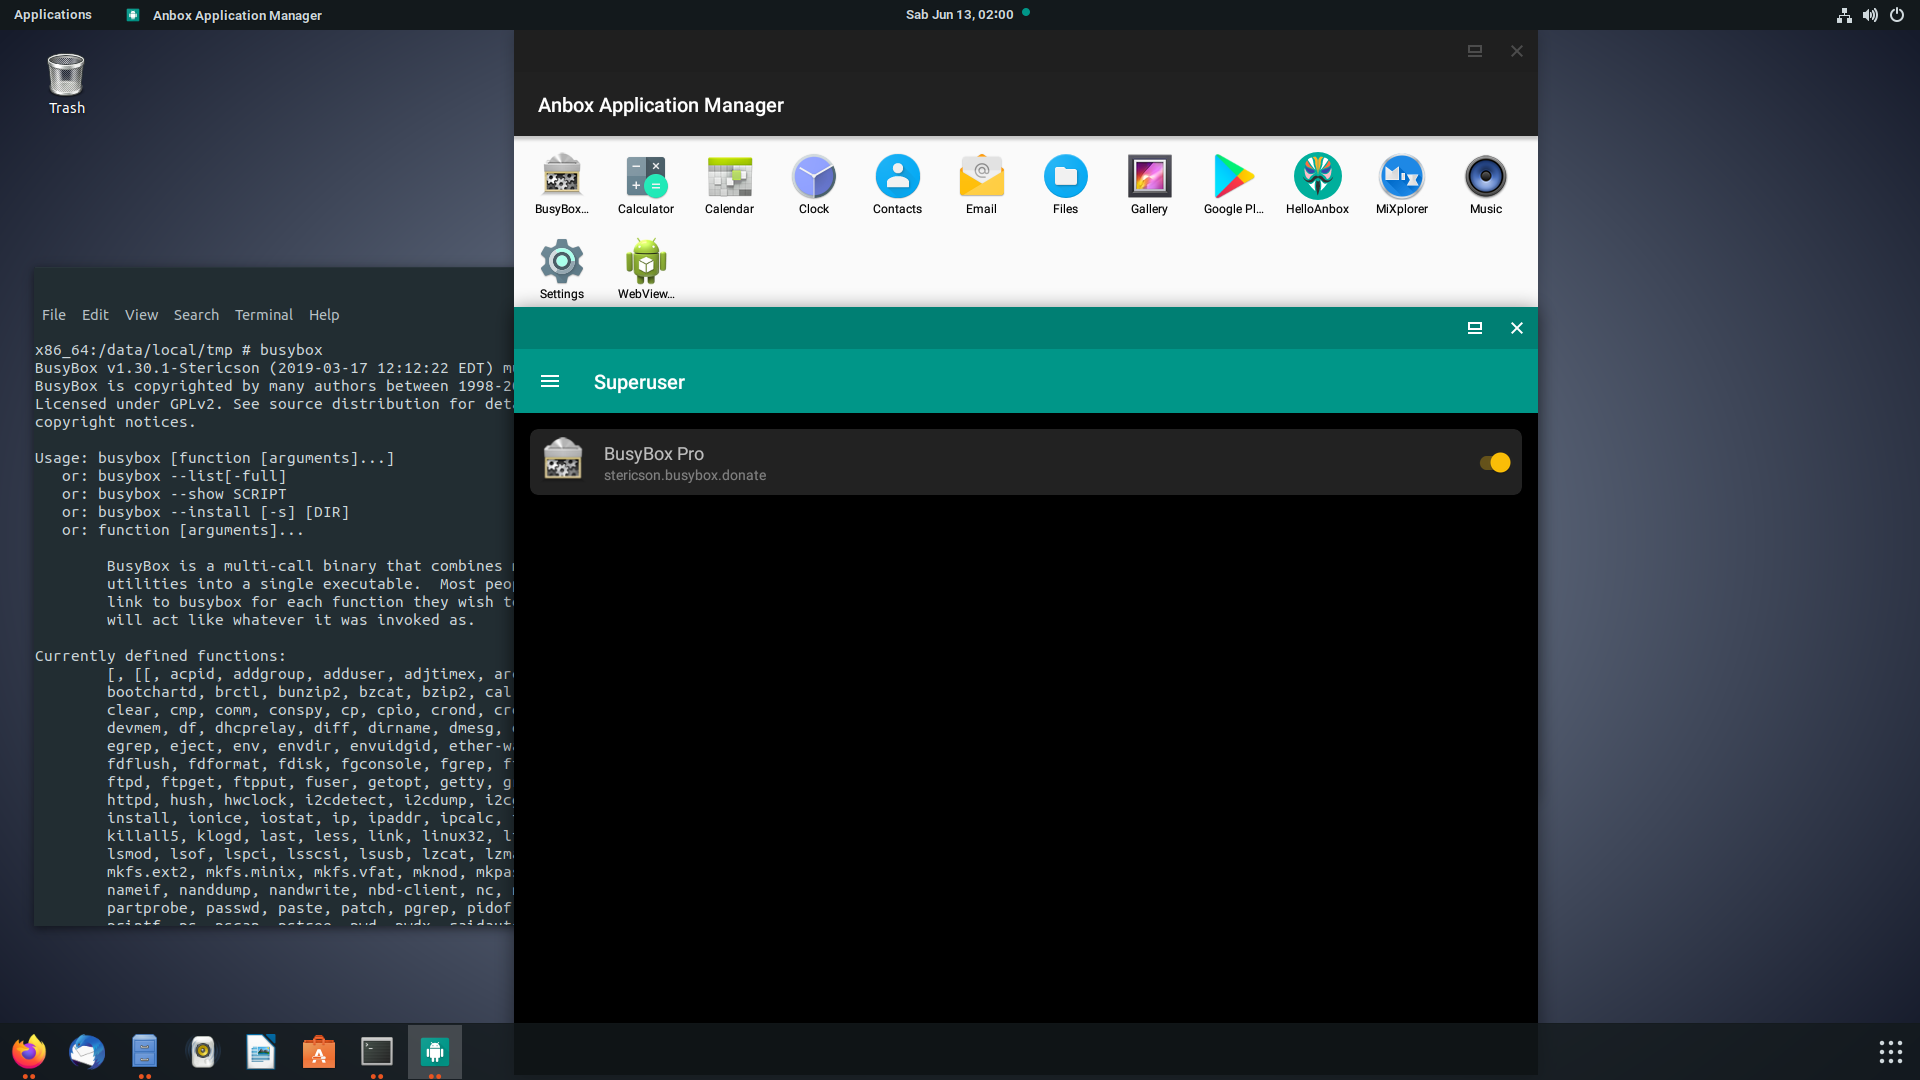The image size is (1920, 1080).
Task: Launch BusyBox from Anbox Application Manager
Action: tap(560, 184)
